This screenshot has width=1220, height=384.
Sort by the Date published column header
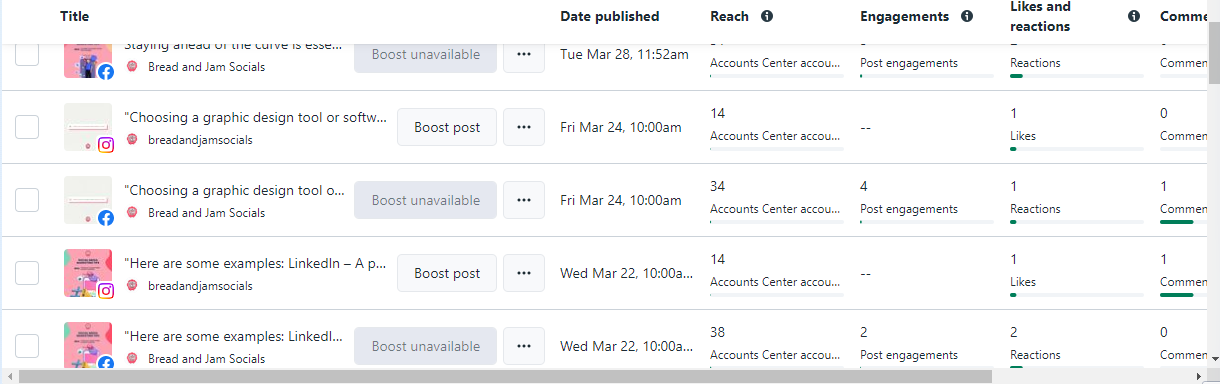coord(609,16)
